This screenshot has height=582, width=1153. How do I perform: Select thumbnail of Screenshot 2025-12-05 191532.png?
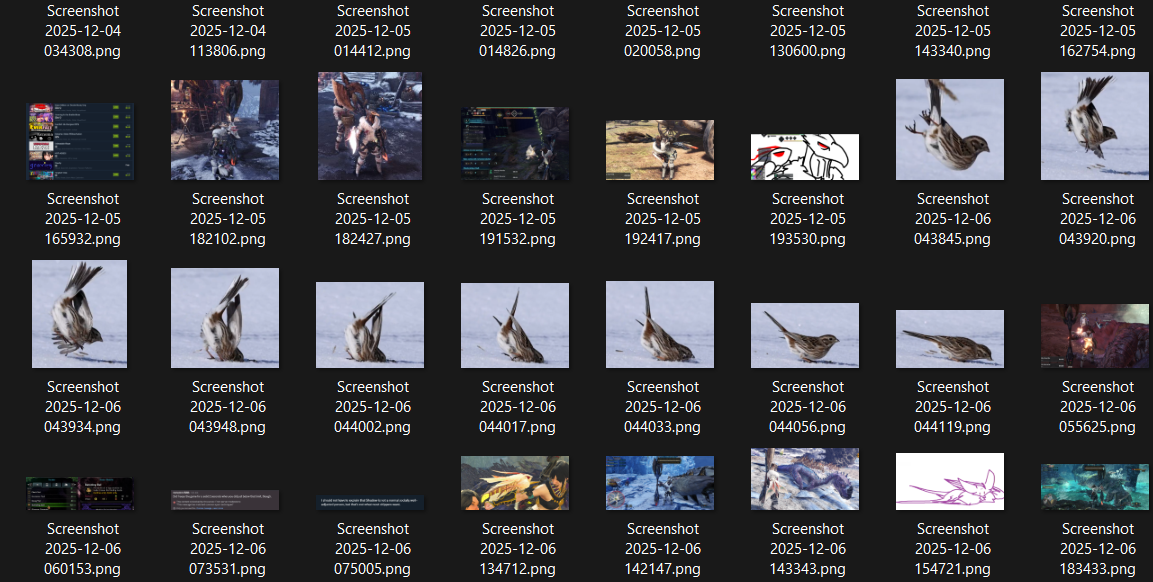[x=515, y=143]
